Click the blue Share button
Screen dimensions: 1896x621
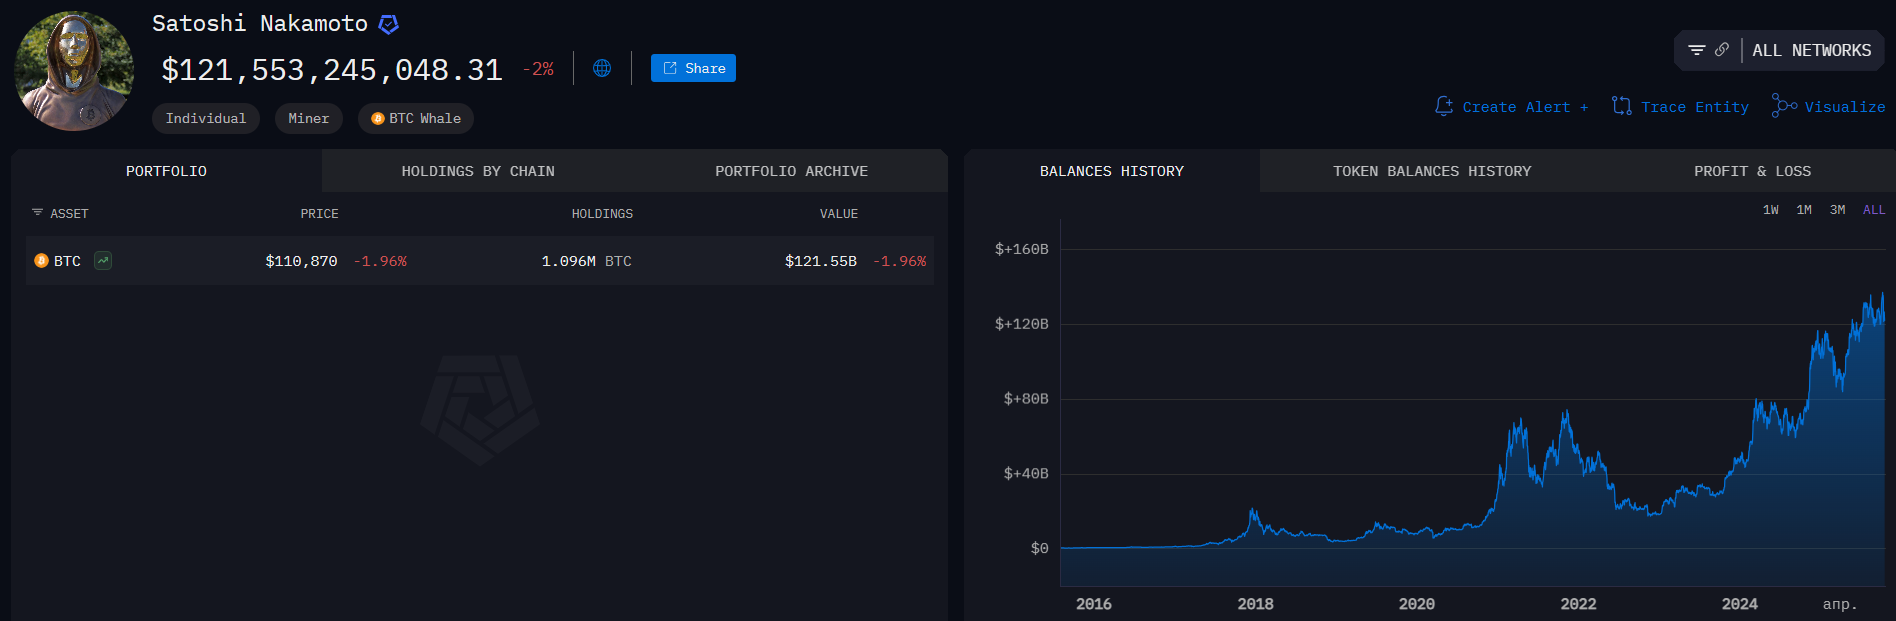(x=693, y=68)
